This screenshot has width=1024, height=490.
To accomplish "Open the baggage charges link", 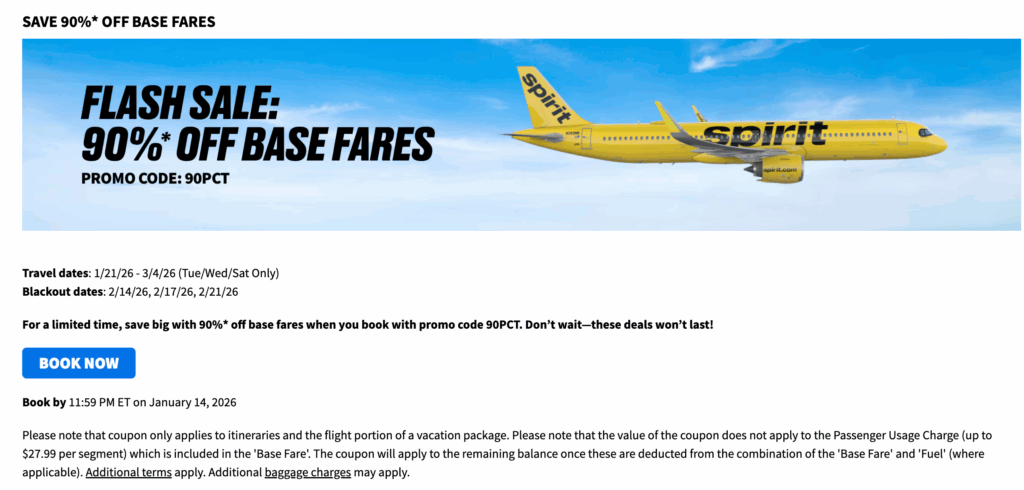I will click(307, 472).
